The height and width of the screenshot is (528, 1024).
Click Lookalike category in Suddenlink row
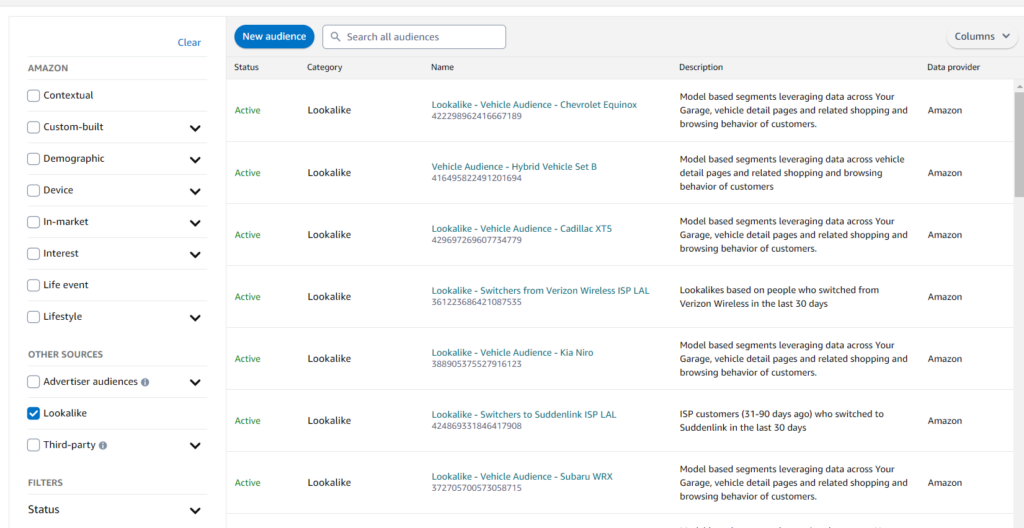(329, 421)
